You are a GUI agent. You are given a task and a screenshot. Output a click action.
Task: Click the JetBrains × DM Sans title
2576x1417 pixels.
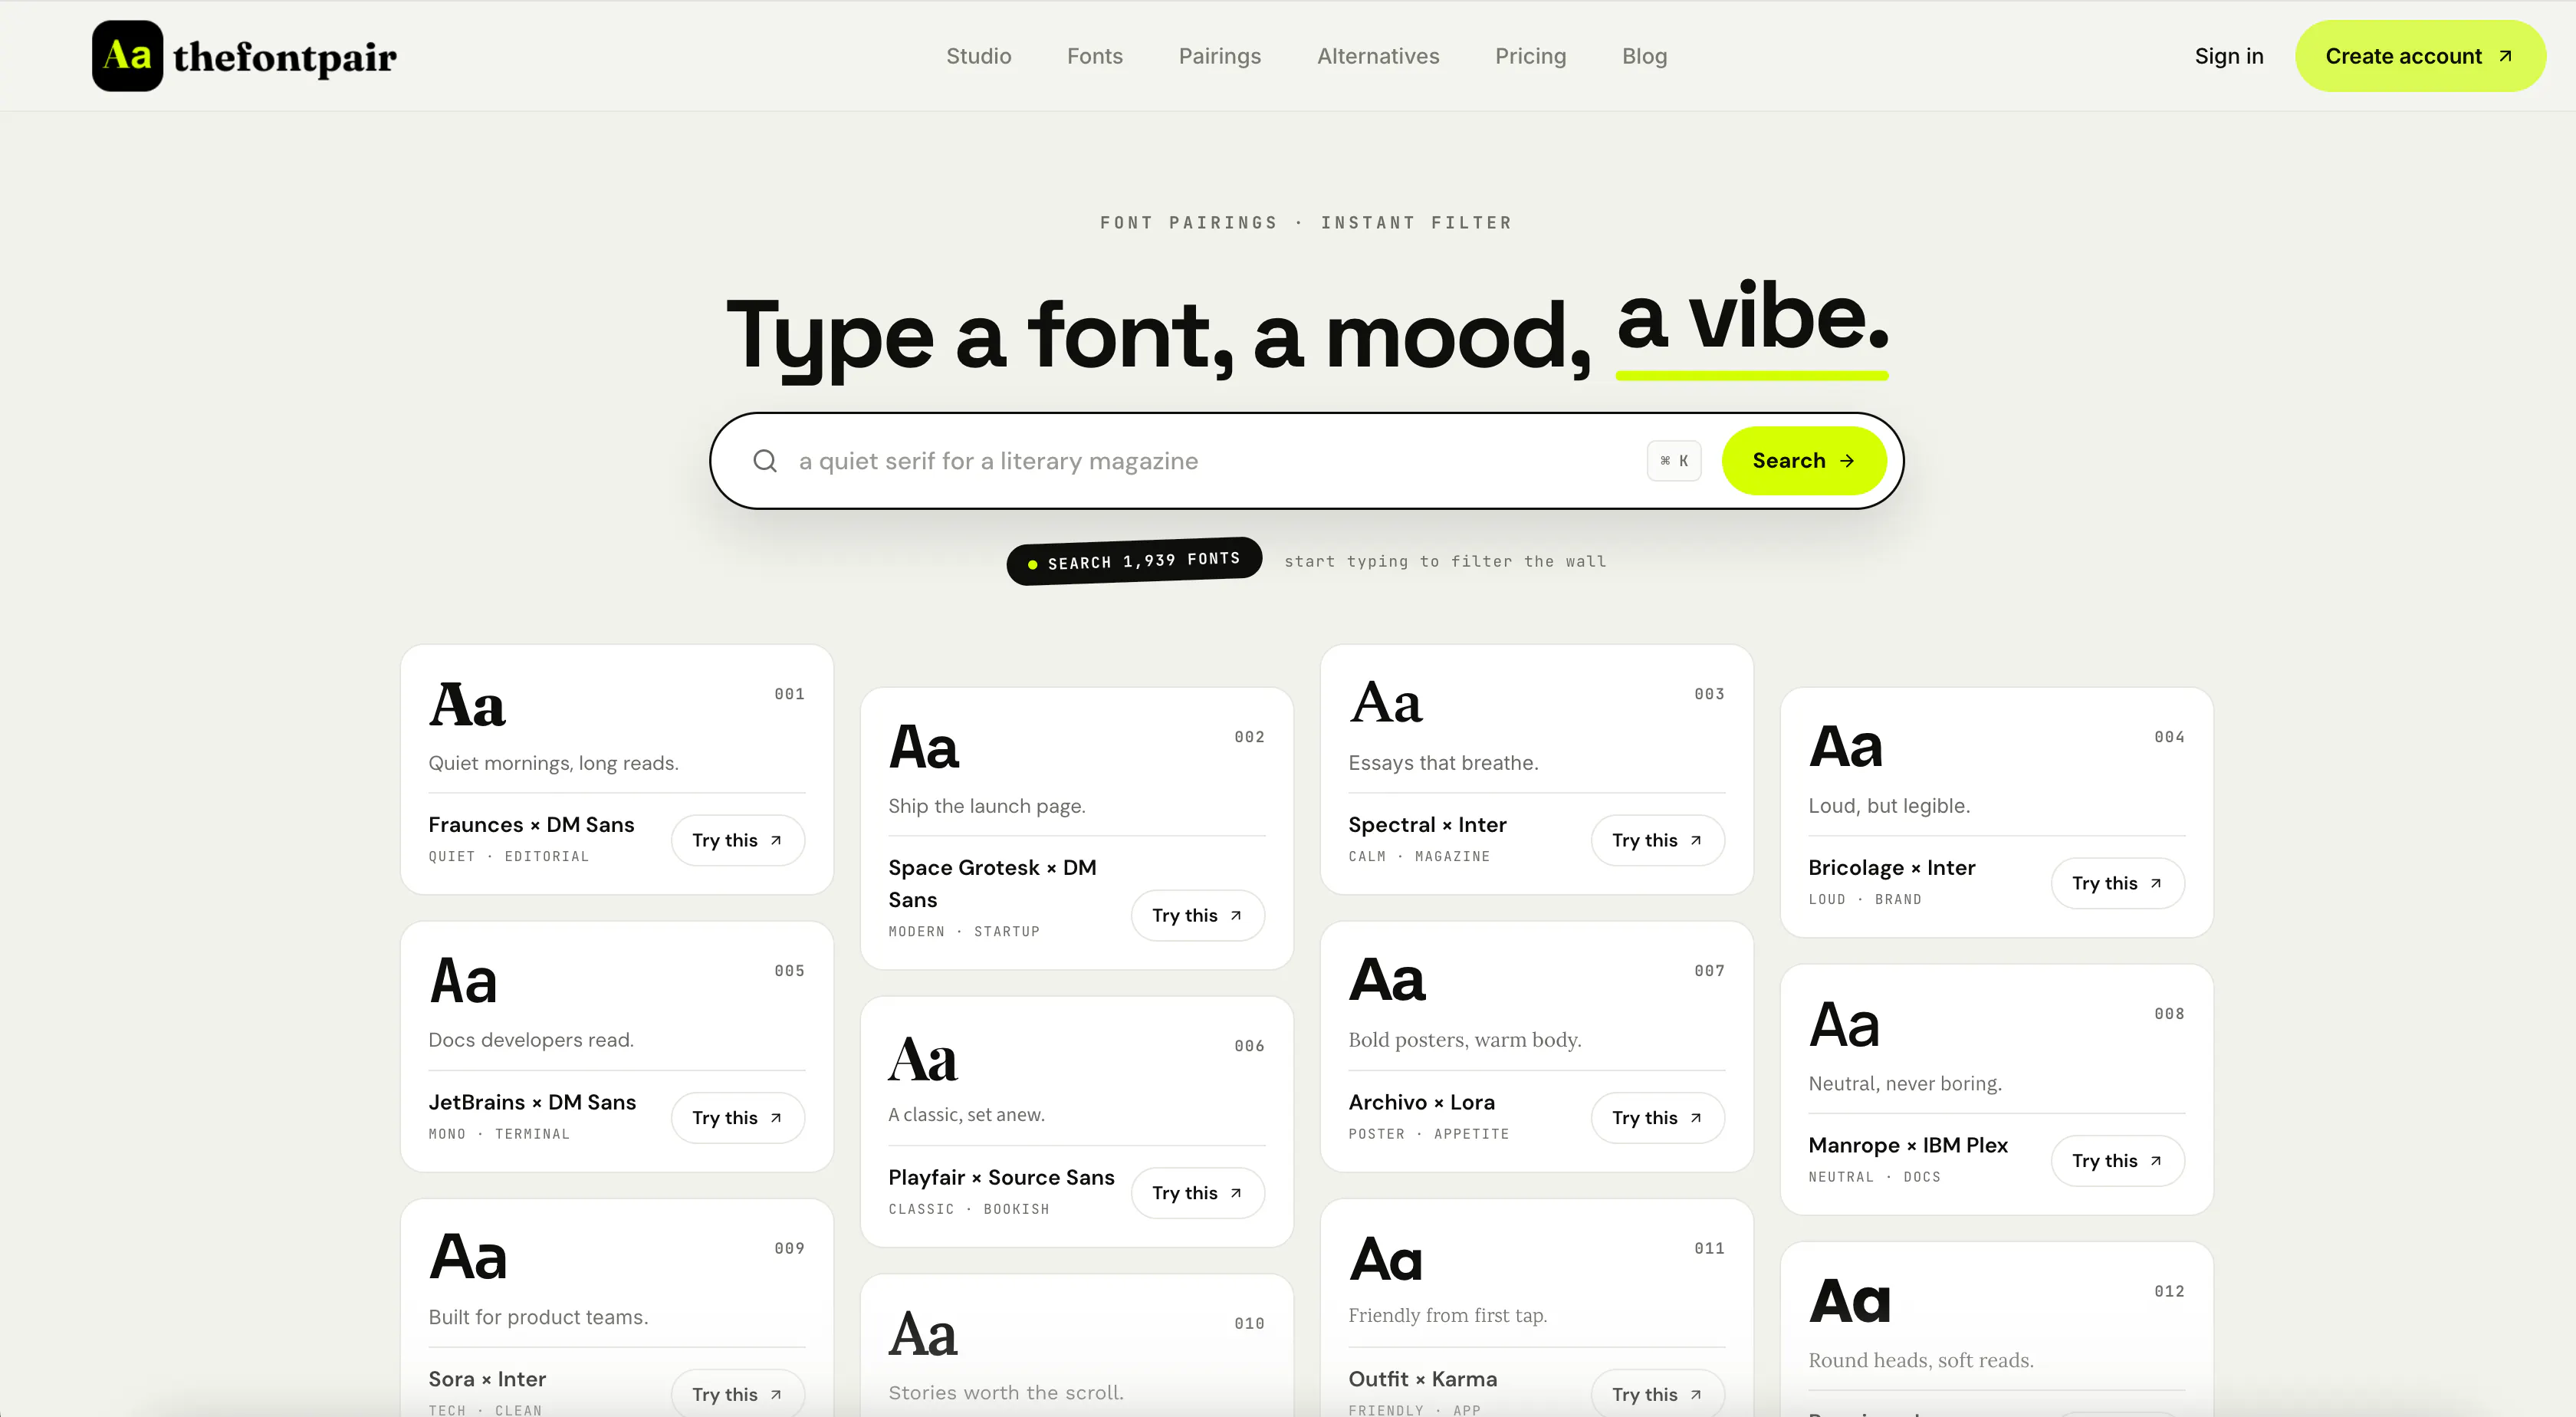[x=532, y=1102]
